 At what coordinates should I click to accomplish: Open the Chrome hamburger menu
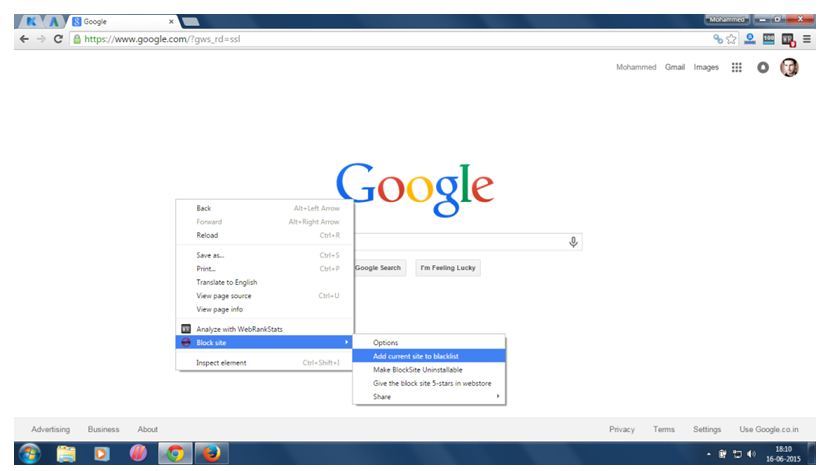806,40
